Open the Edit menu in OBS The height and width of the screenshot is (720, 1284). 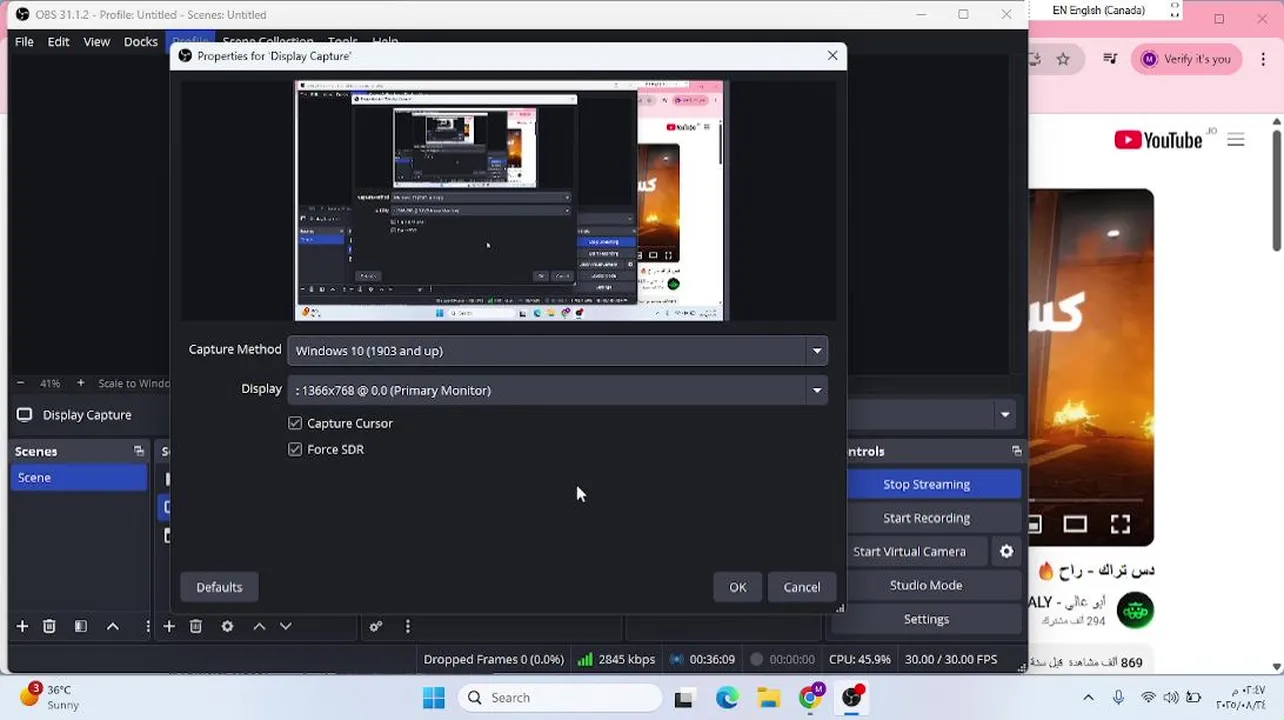tap(58, 41)
